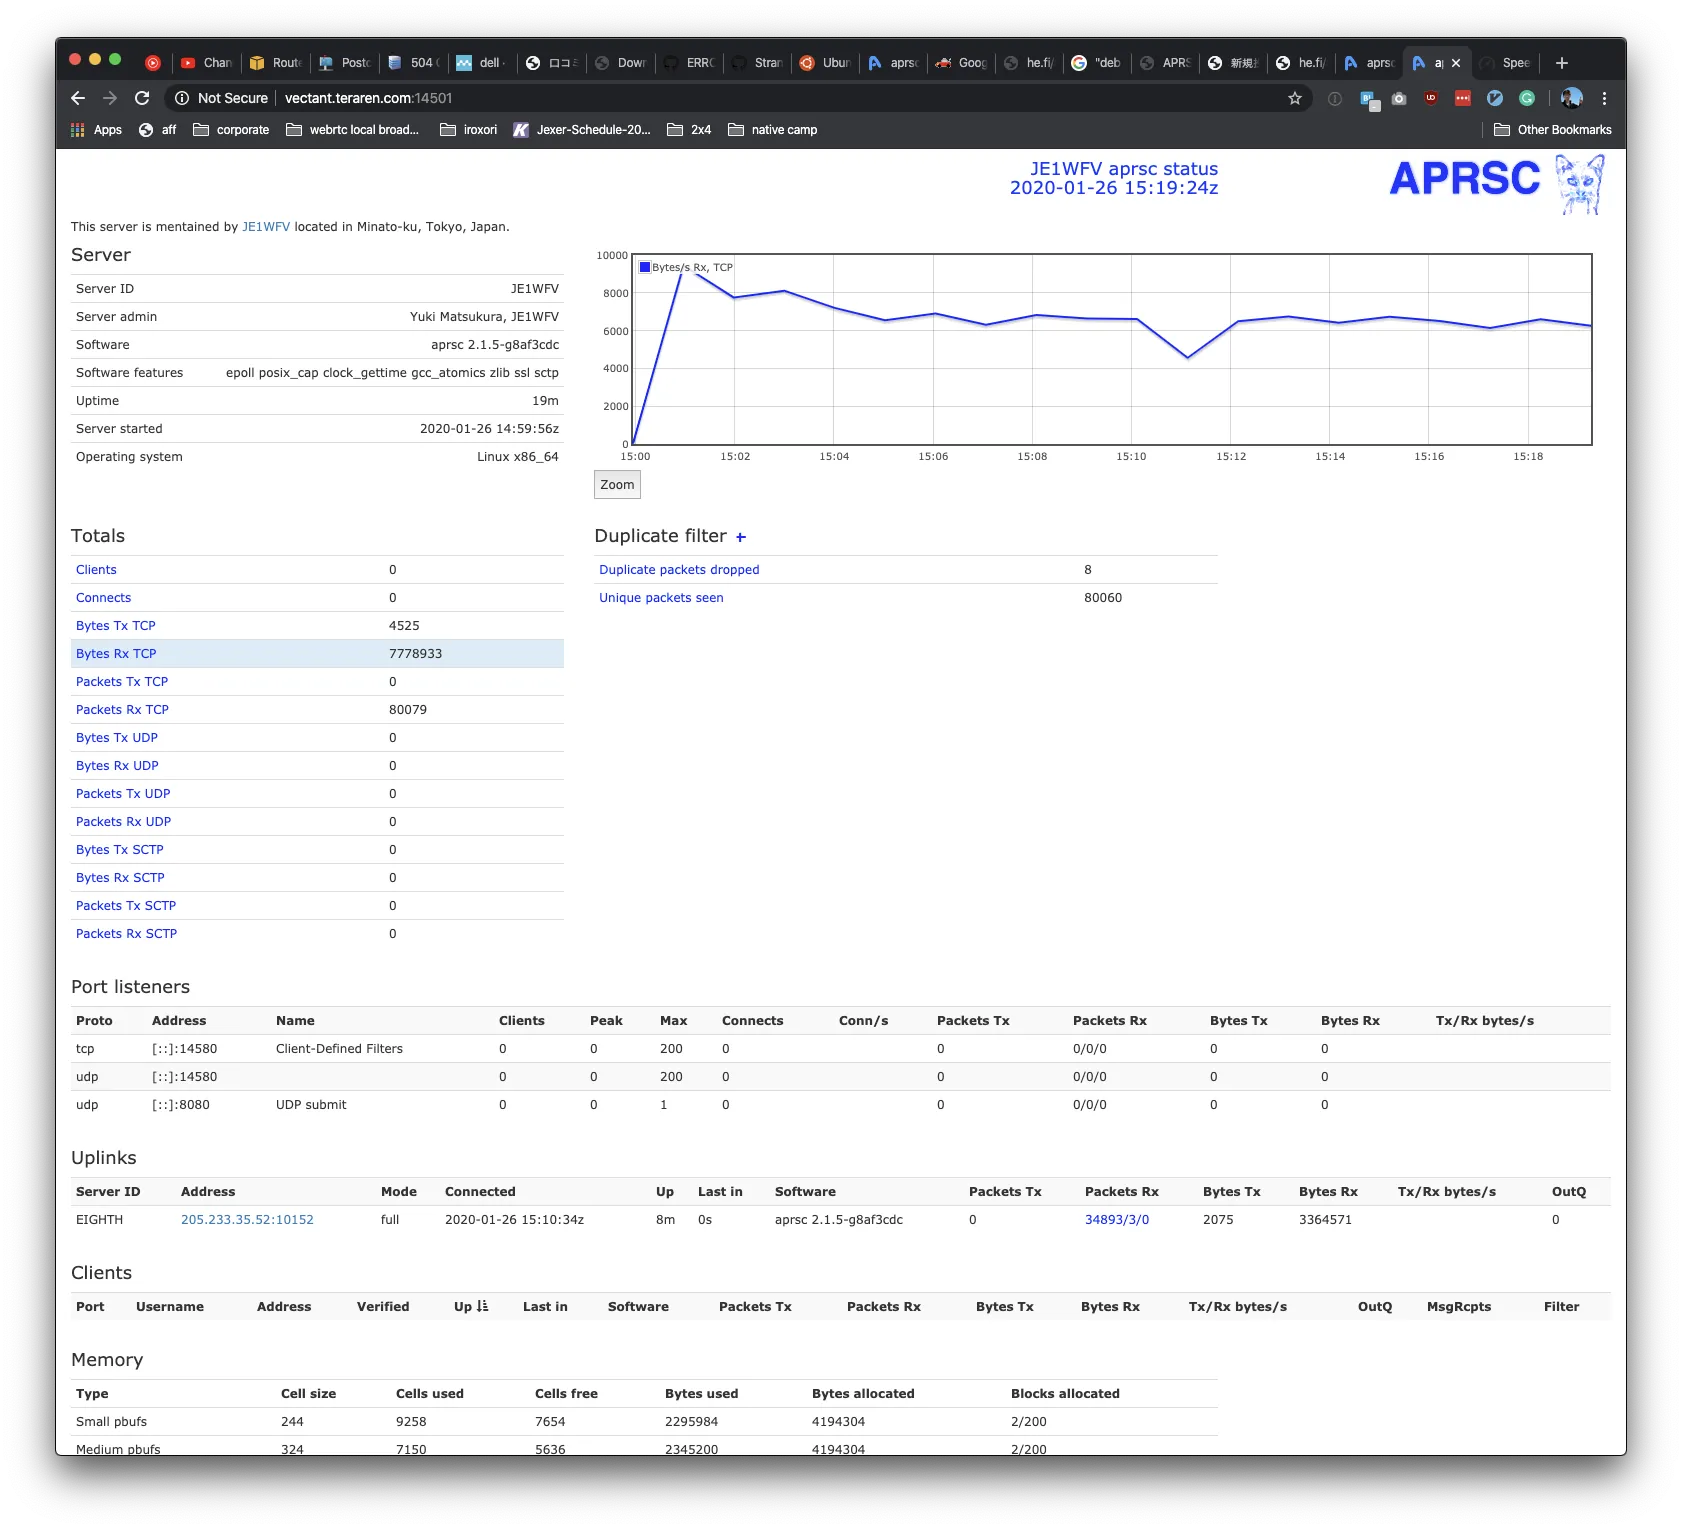Open the corporate bookmarks folder
Viewport: 1682px width, 1529px height.
[x=231, y=130]
